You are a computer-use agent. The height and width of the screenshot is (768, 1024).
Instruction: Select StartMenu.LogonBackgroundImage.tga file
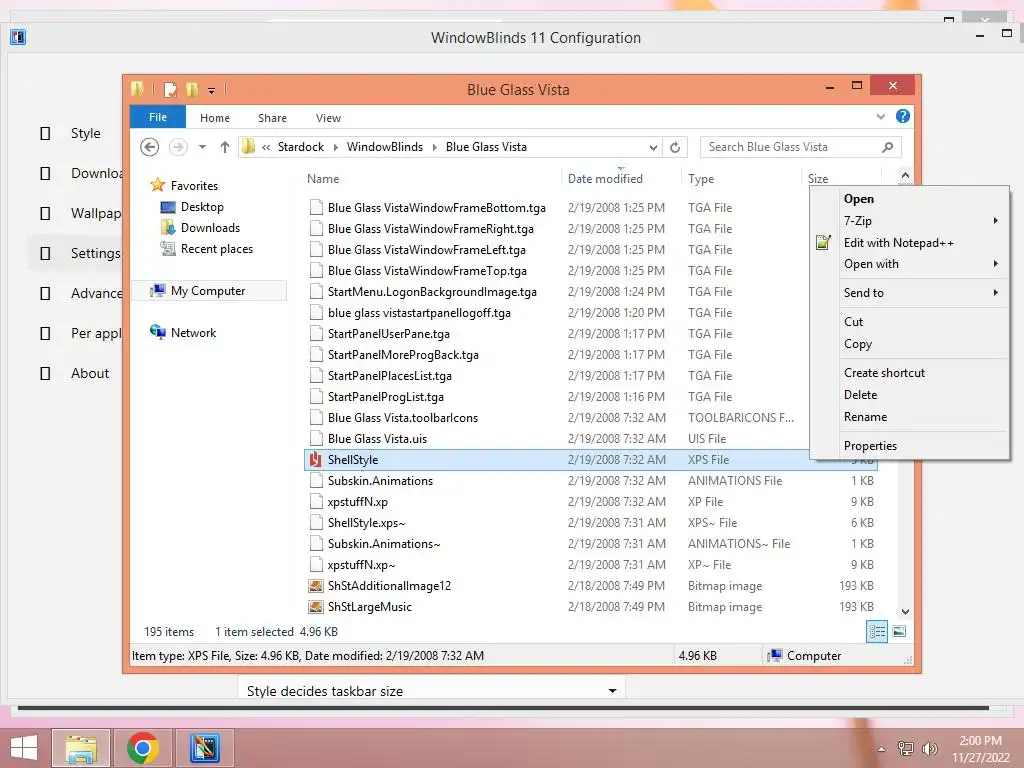point(432,292)
